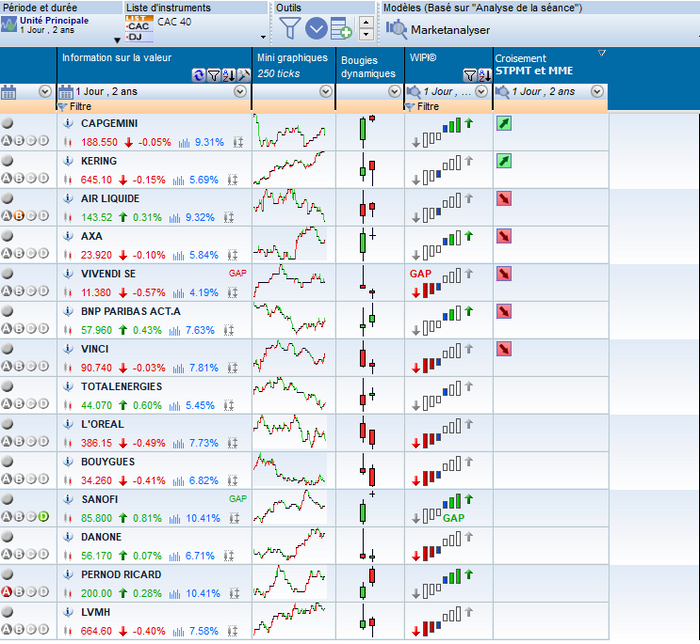700x644 pixels.
Task: Open the info icon next to KERING
Action: click(68, 161)
